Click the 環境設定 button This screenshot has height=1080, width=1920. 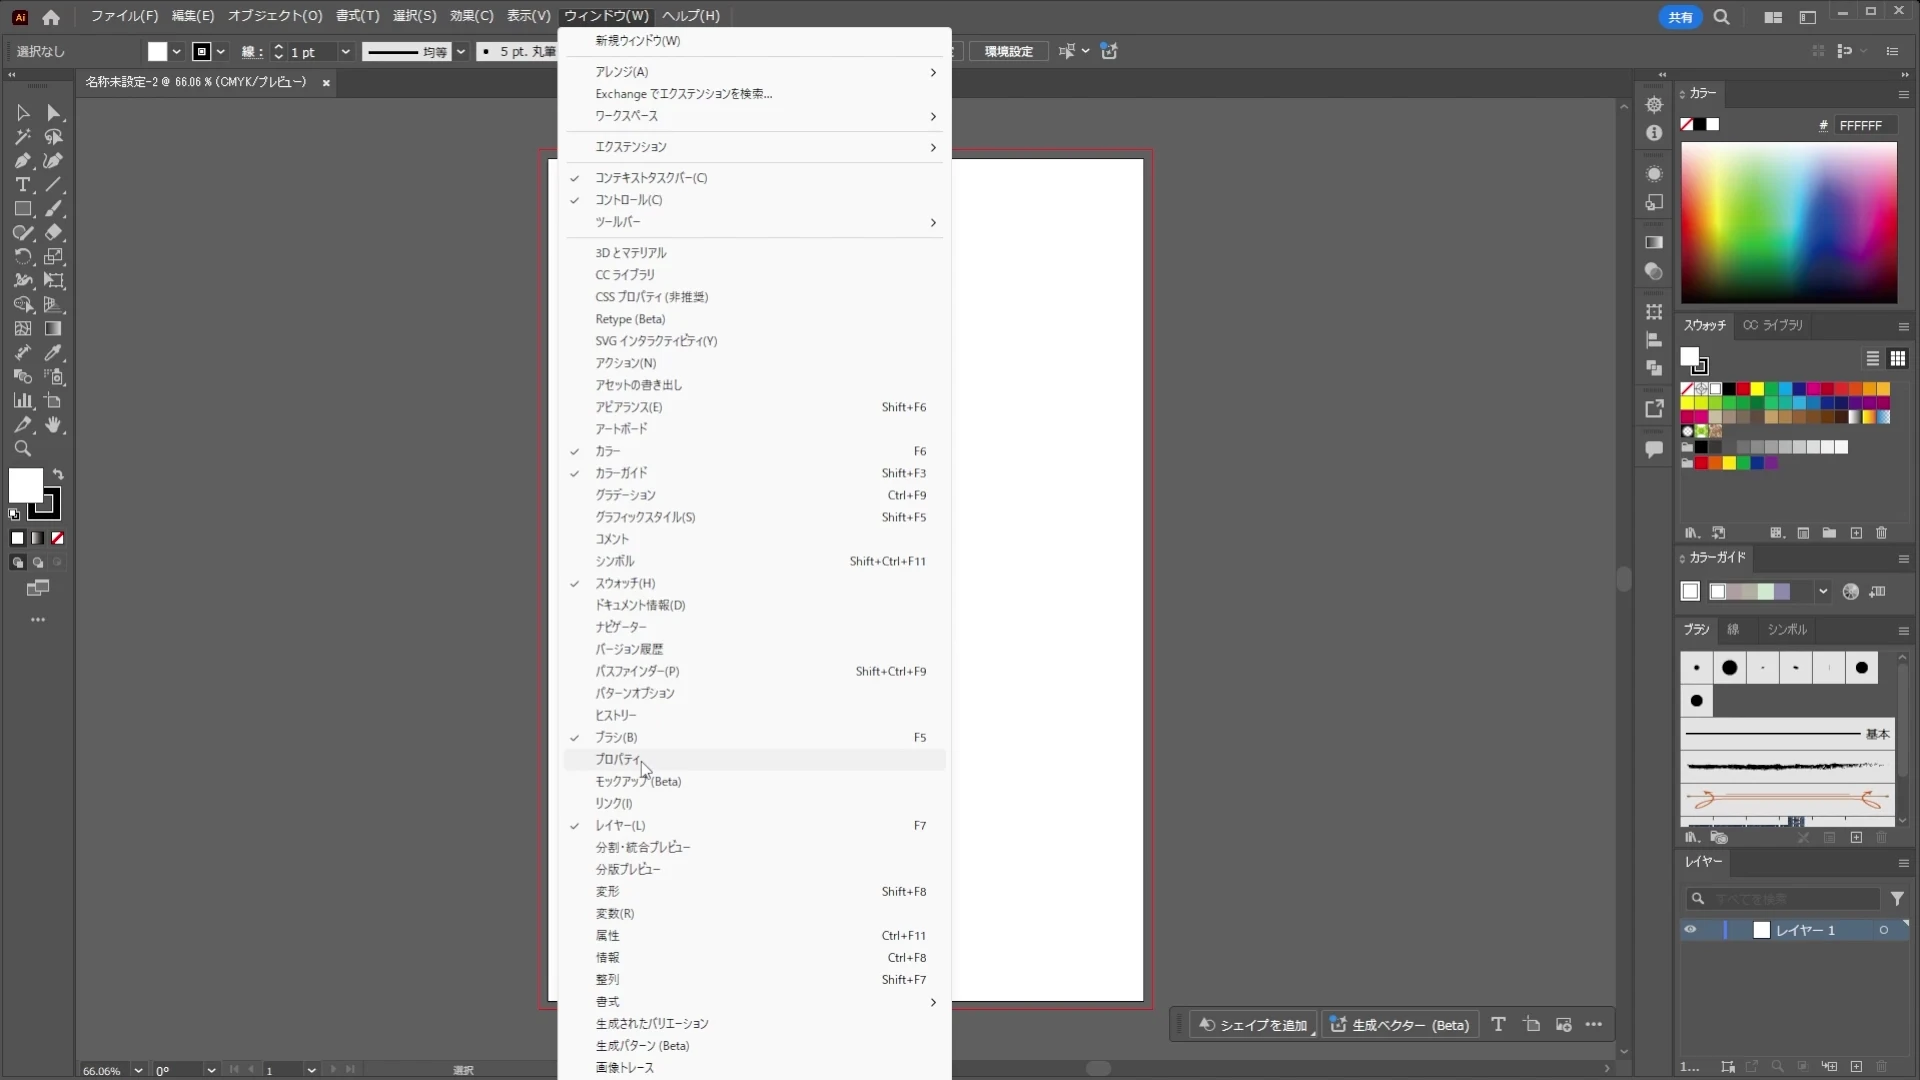1008,52
